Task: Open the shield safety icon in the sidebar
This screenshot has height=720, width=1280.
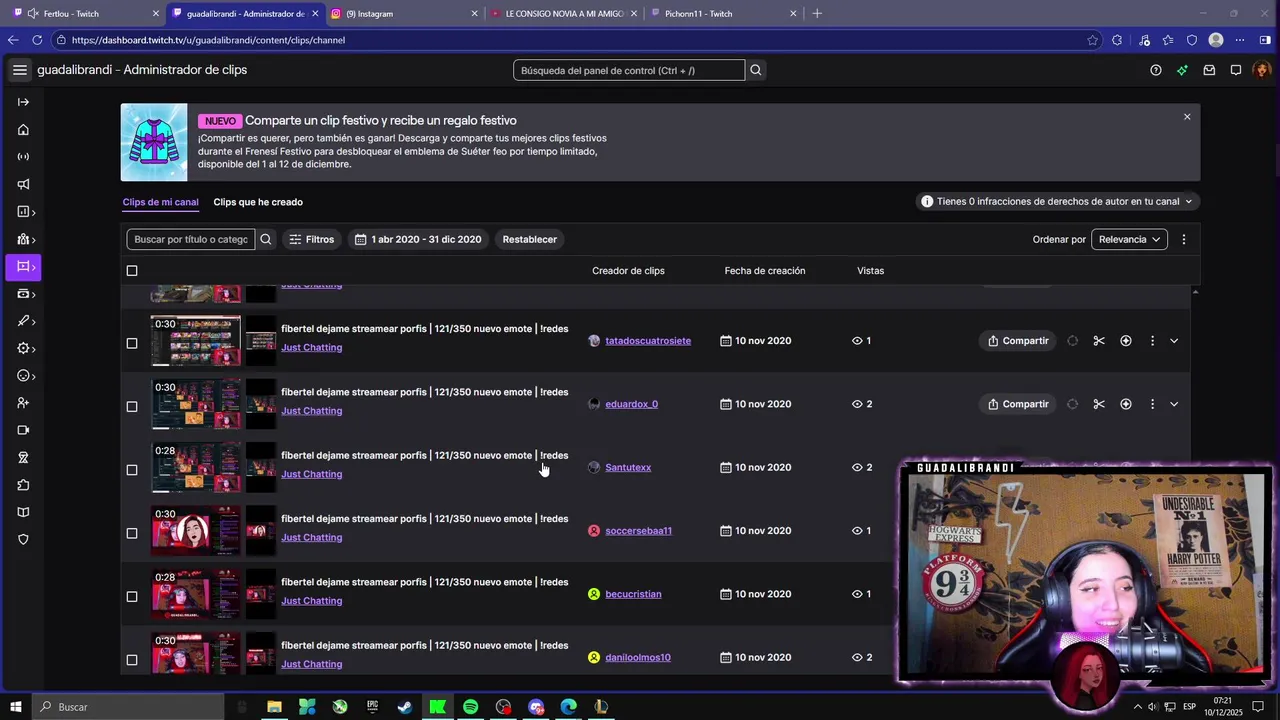Action: point(23,539)
